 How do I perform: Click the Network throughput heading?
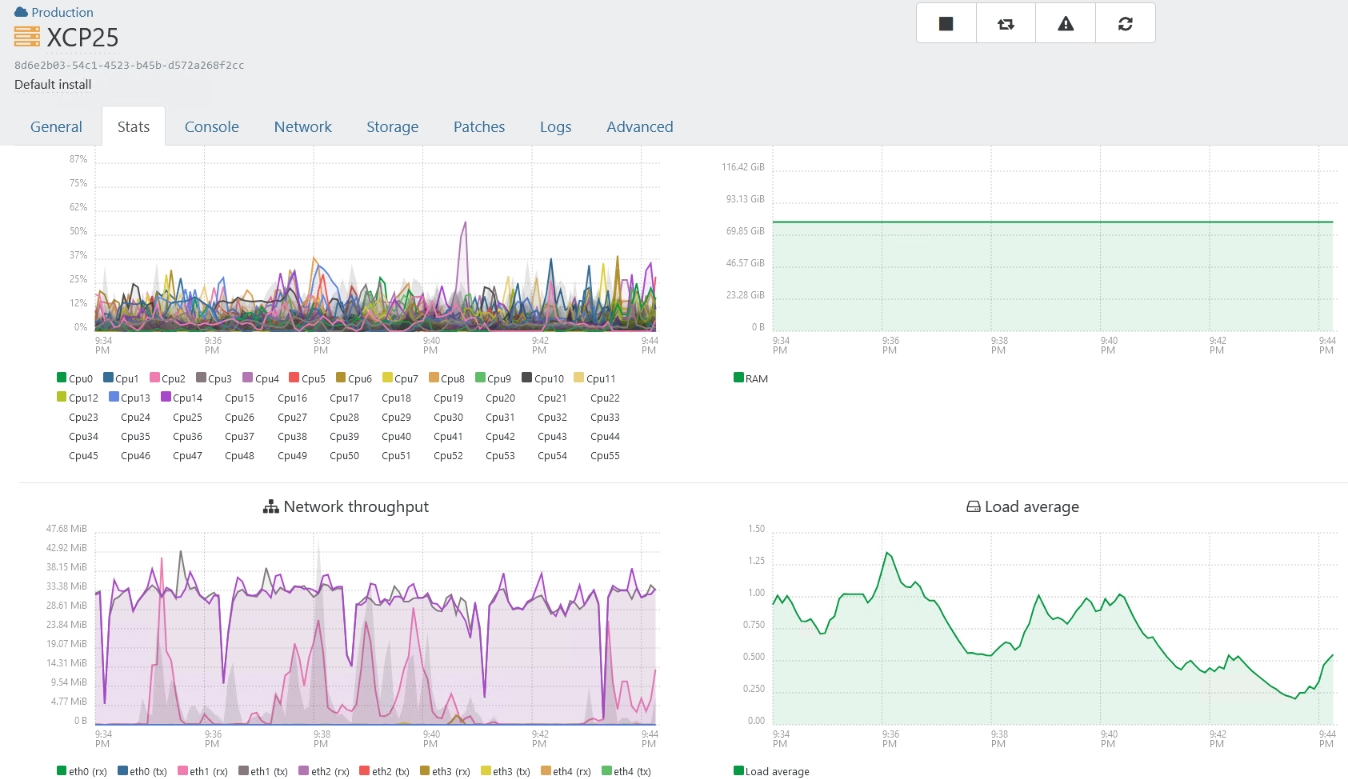(x=356, y=507)
